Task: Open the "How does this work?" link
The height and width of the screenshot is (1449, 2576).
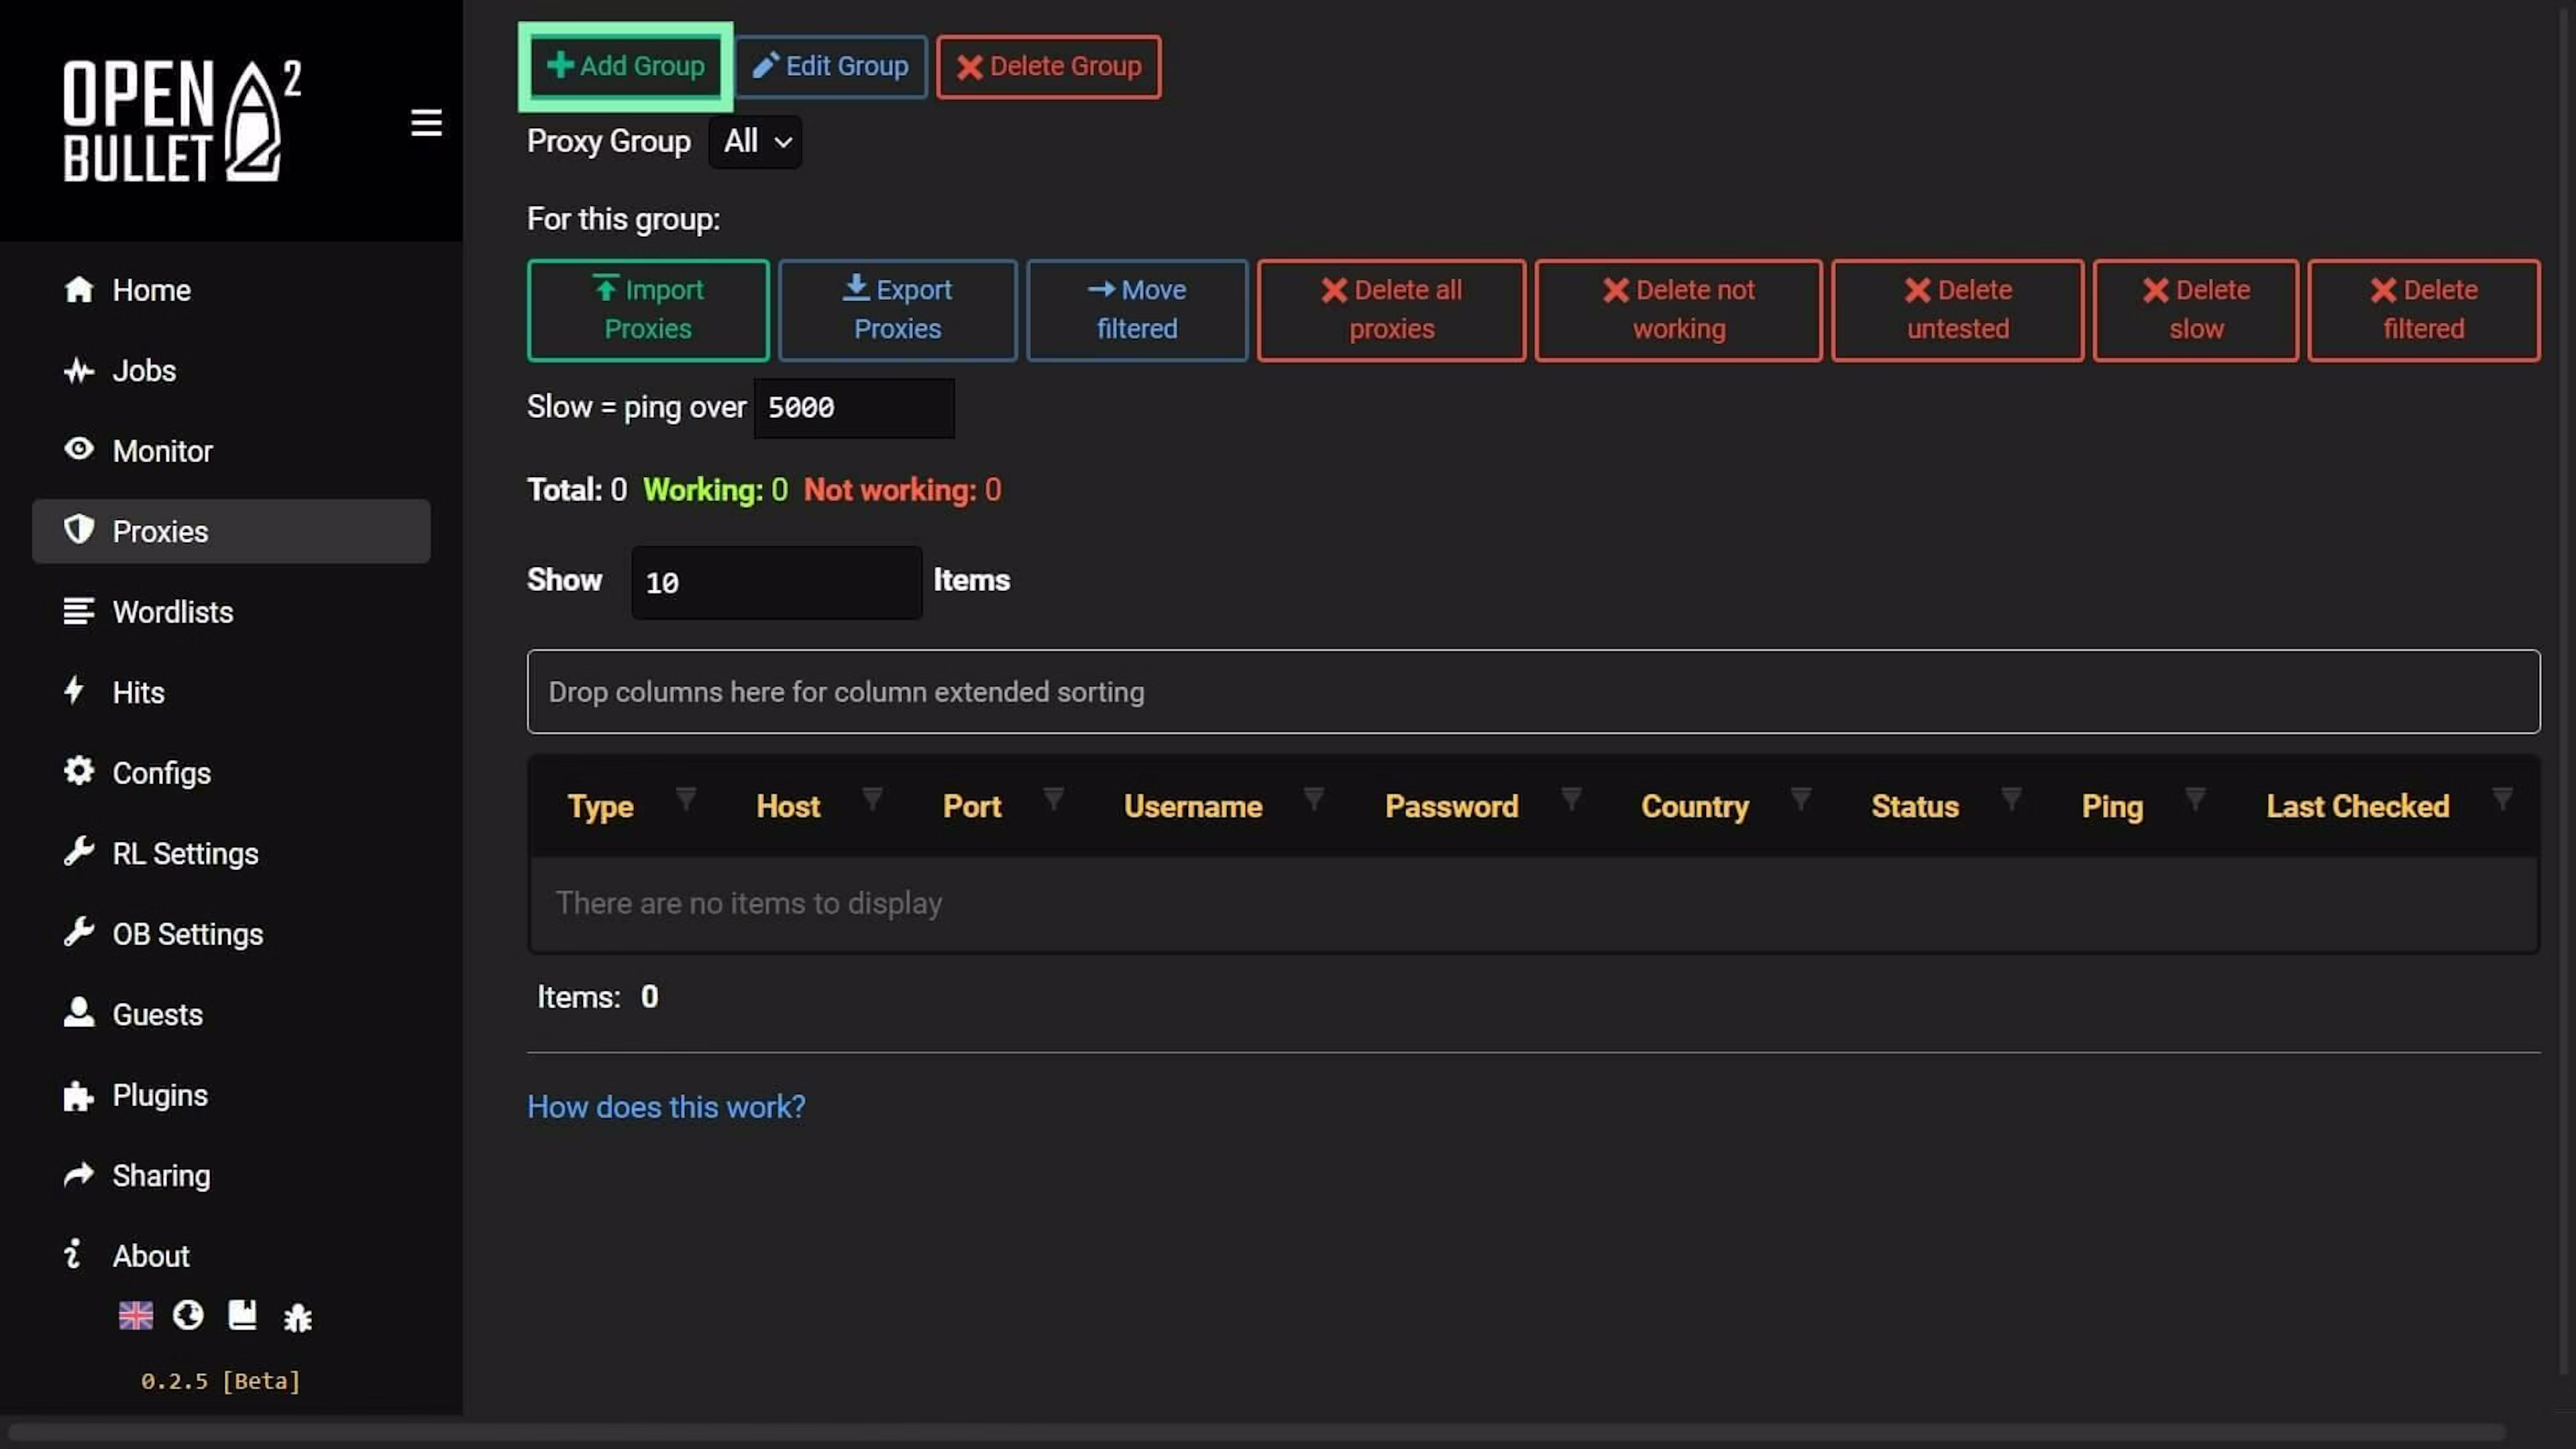Action: (x=666, y=1107)
